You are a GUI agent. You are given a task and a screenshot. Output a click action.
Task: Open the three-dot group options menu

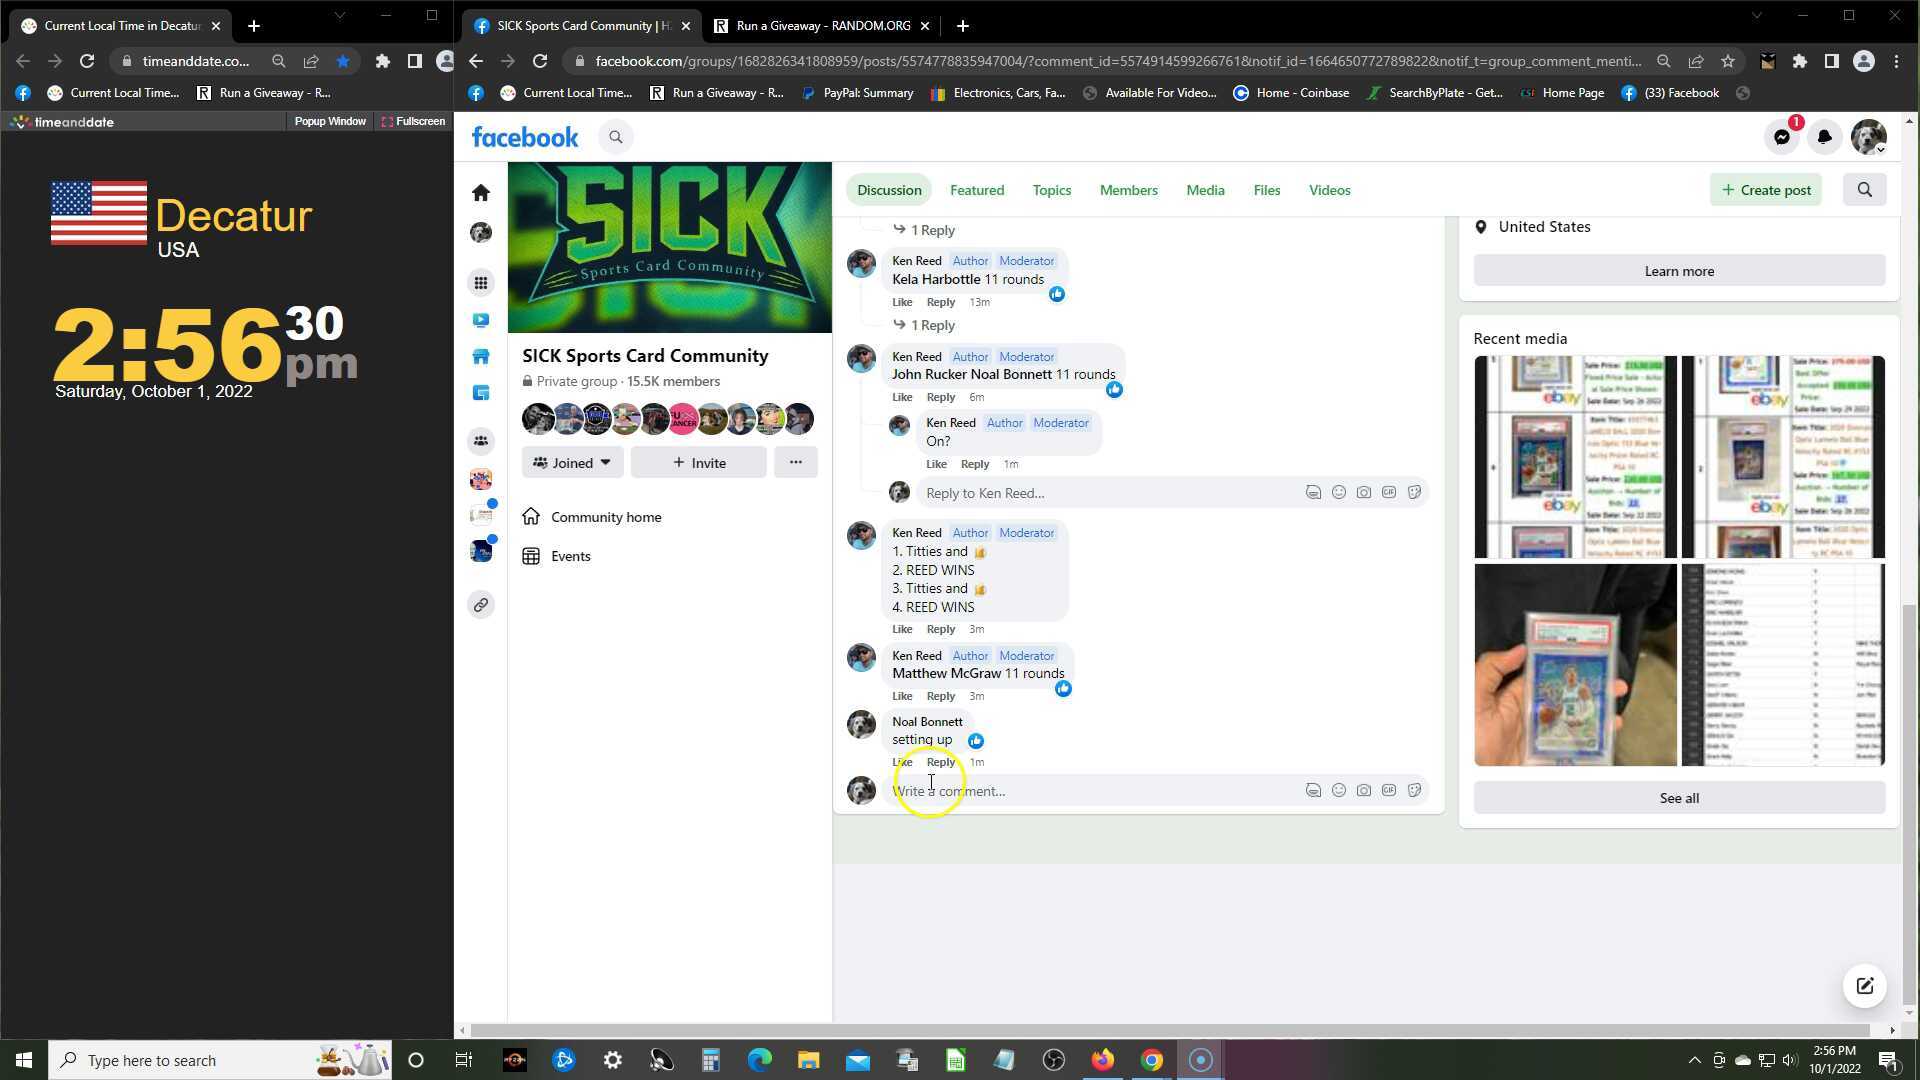(795, 462)
